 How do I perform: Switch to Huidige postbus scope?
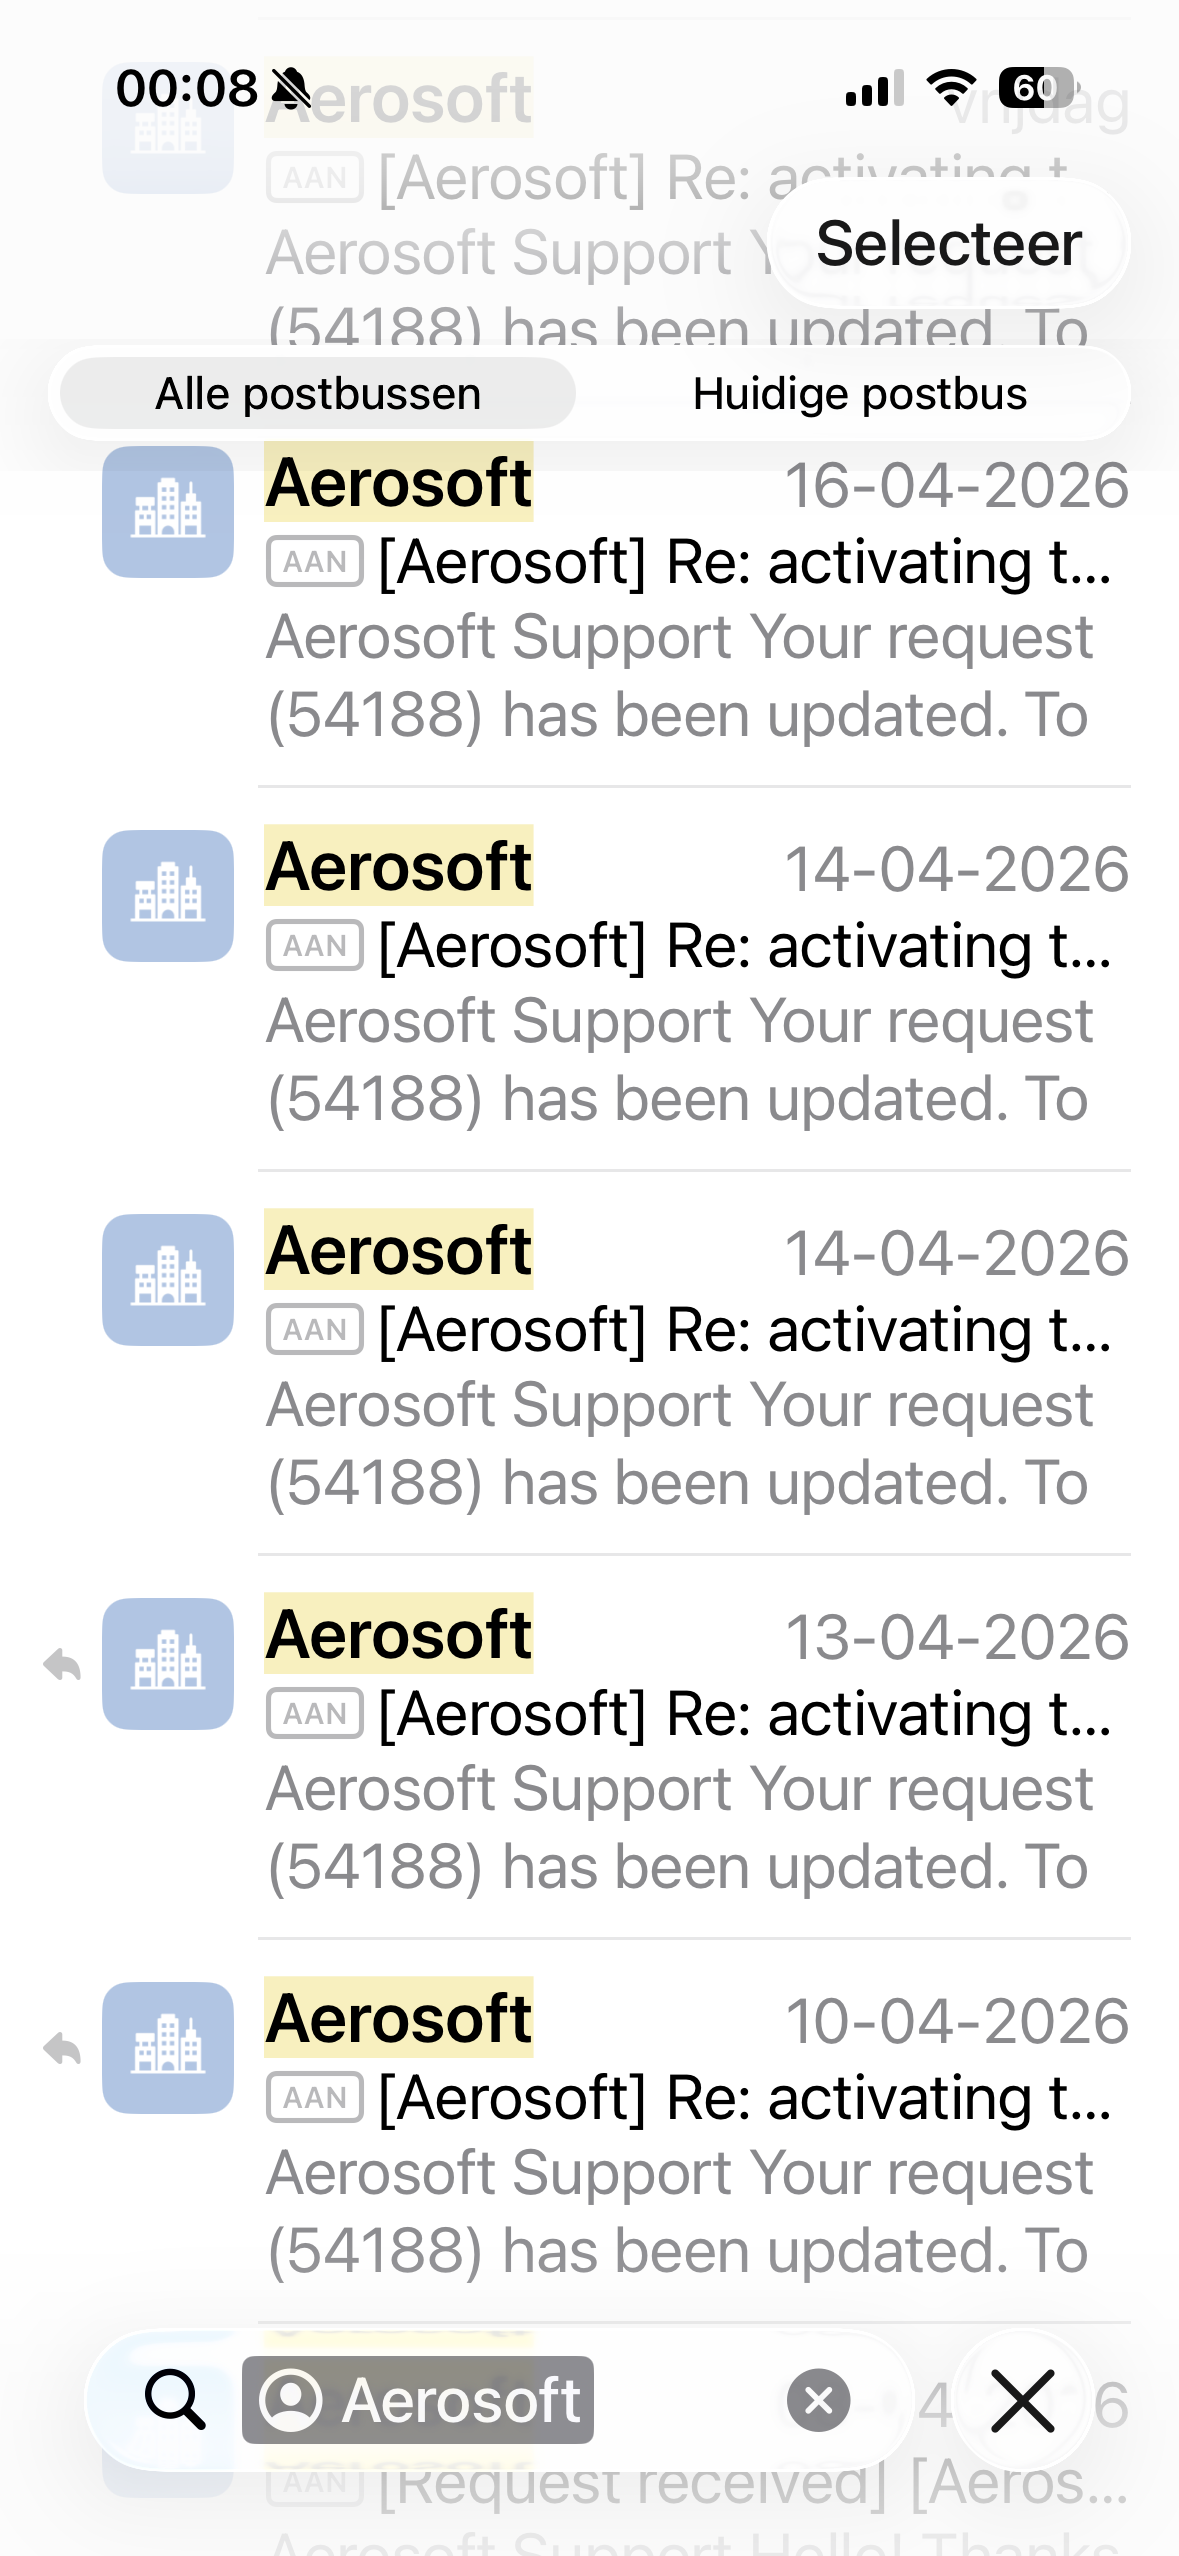tap(859, 394)
